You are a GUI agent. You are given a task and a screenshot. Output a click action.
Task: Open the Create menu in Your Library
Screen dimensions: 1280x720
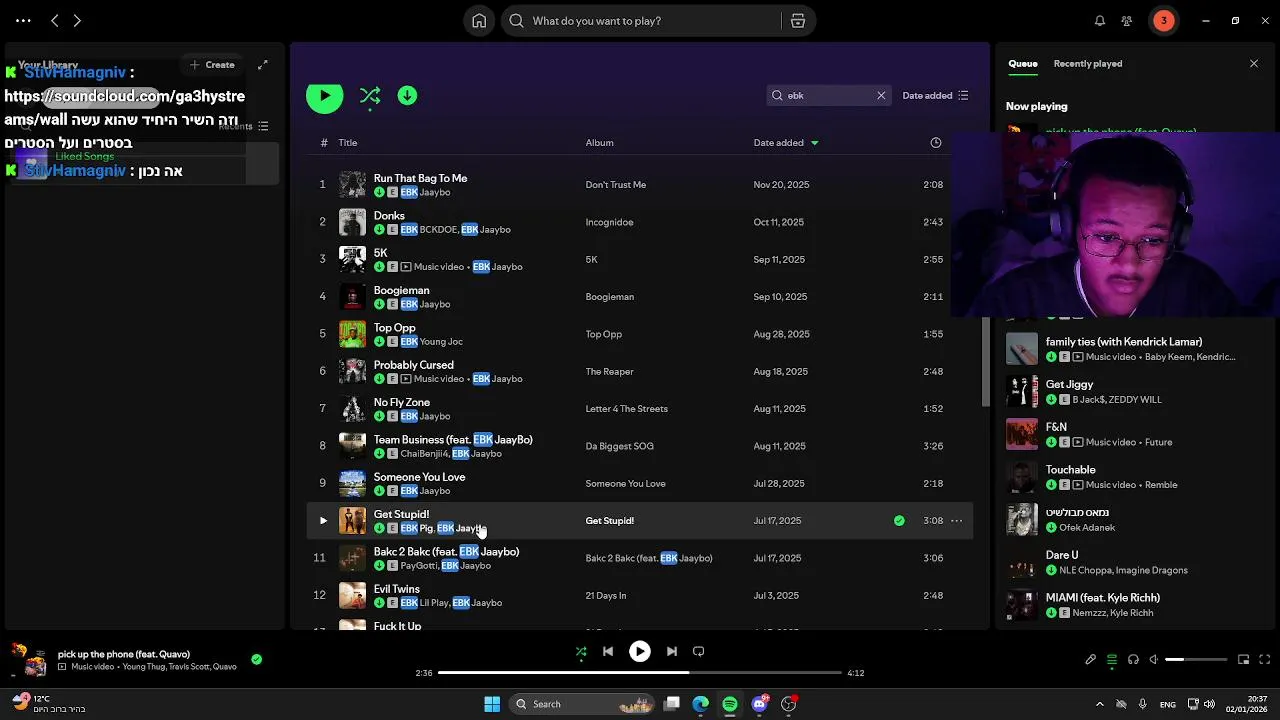point(213,65)
